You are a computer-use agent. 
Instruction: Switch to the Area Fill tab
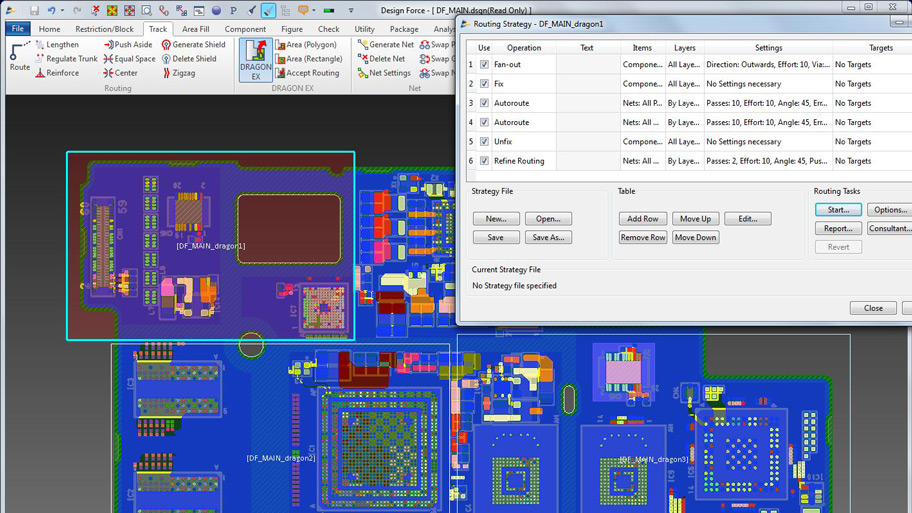(x=196, y=29)
